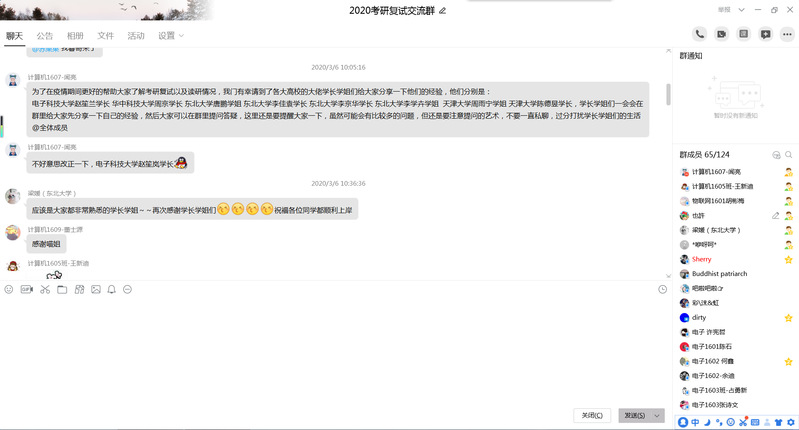Click the folder icon to send file
The height and width of the screenshot is (430, 799).
62,289
